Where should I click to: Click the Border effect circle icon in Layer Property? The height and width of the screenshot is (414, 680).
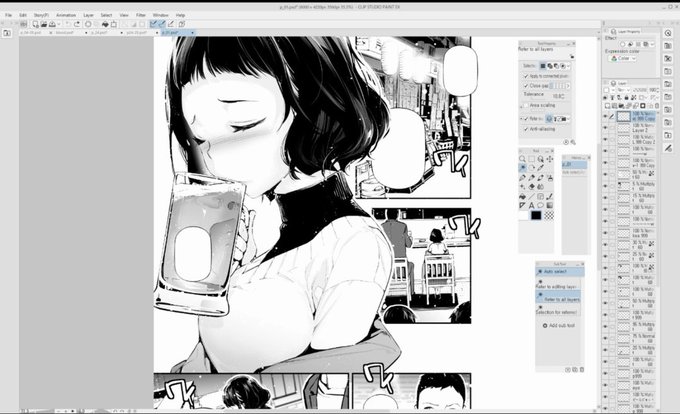623,44
